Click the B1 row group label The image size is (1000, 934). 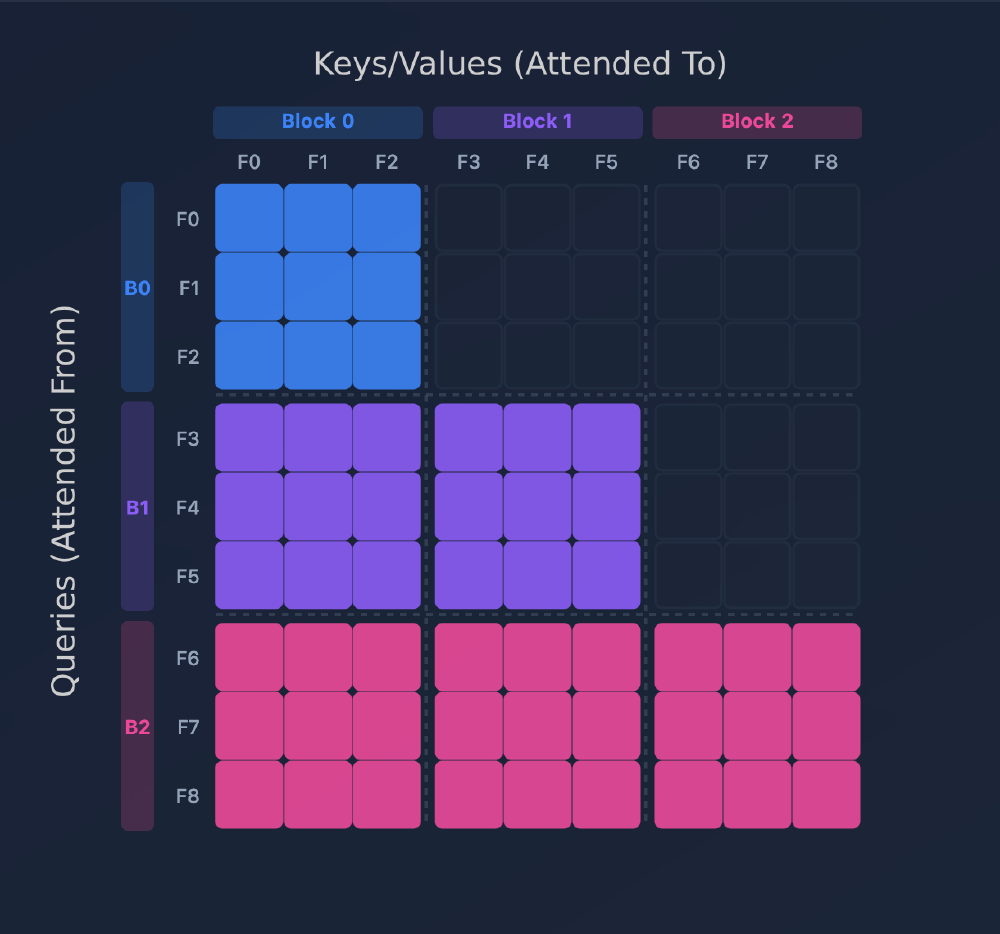pos(137,507)
